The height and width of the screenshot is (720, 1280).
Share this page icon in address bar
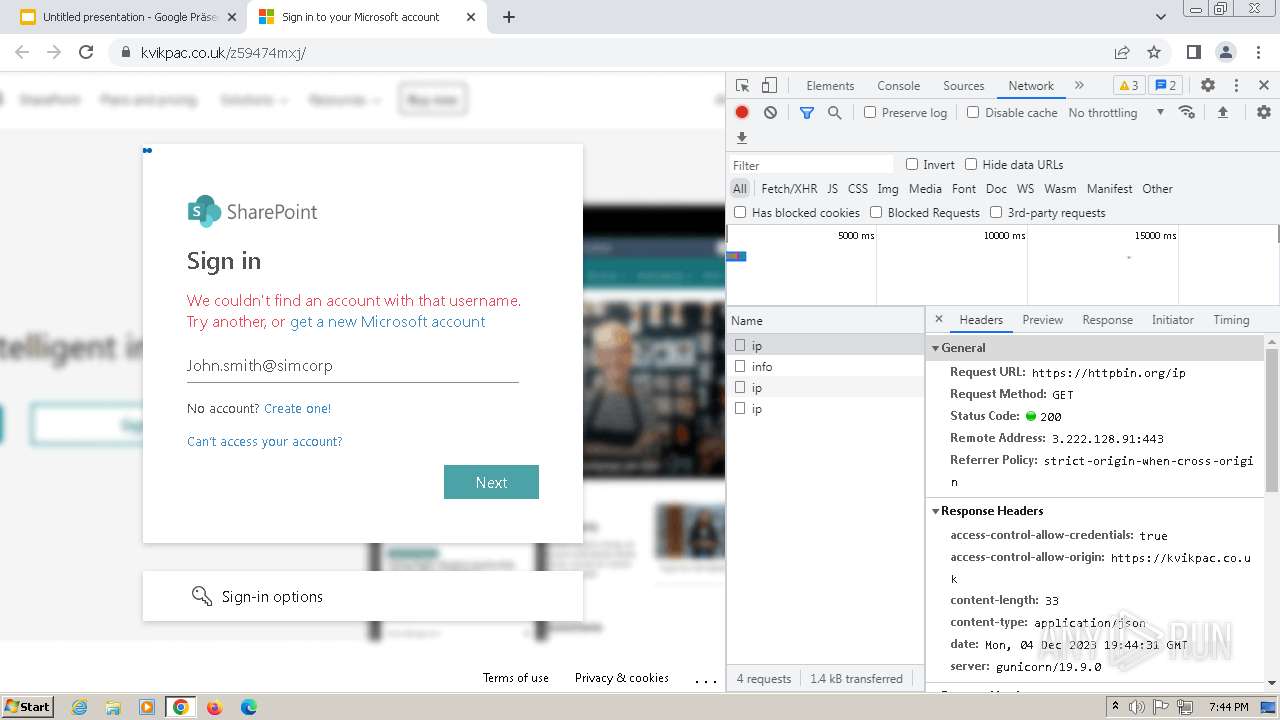pos(1122,52)
